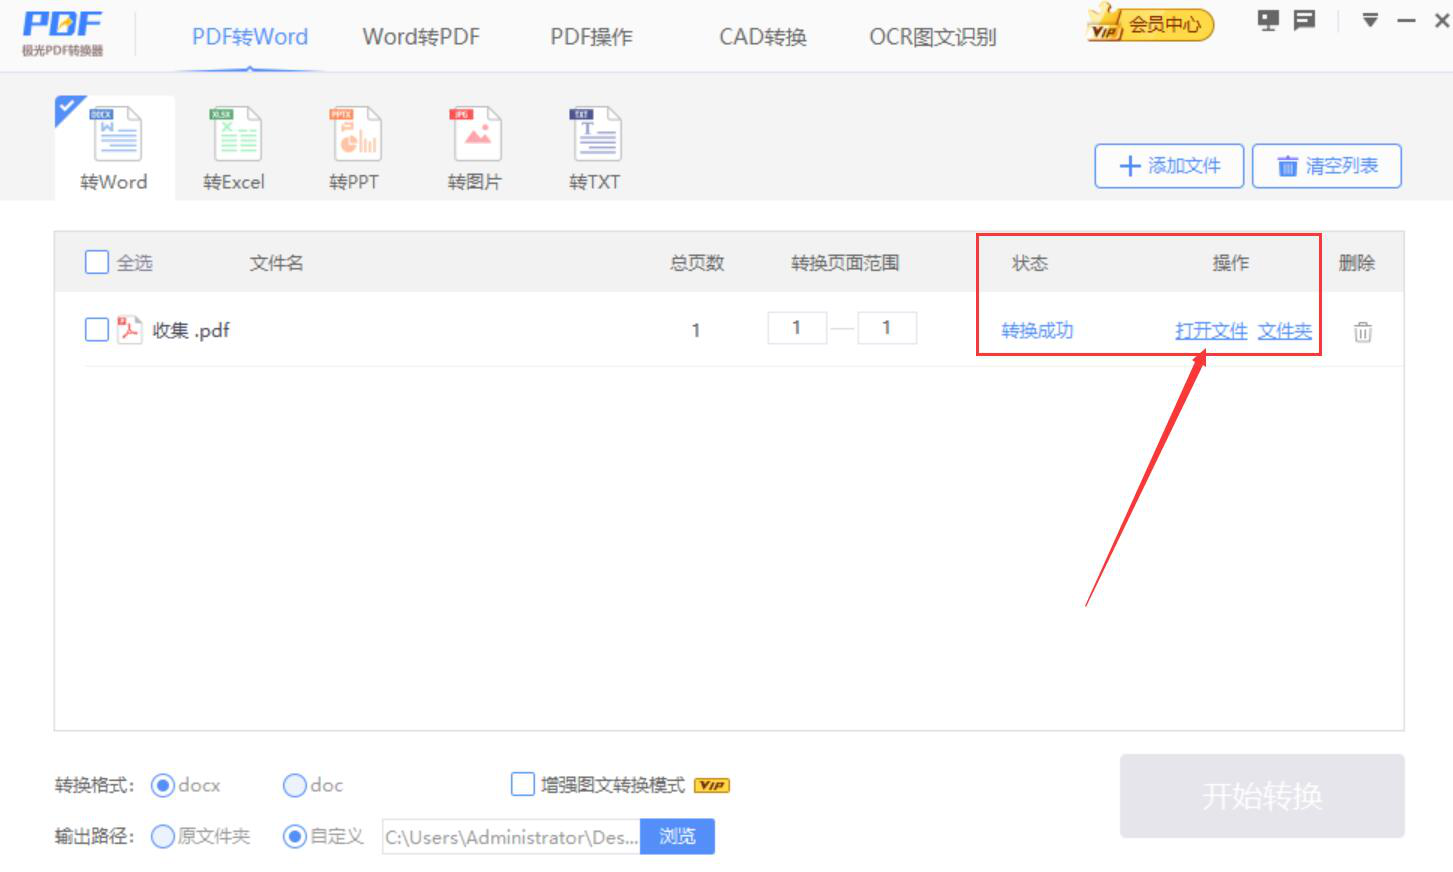Open the output folder via 文件夹

(x=1285, y=330)
